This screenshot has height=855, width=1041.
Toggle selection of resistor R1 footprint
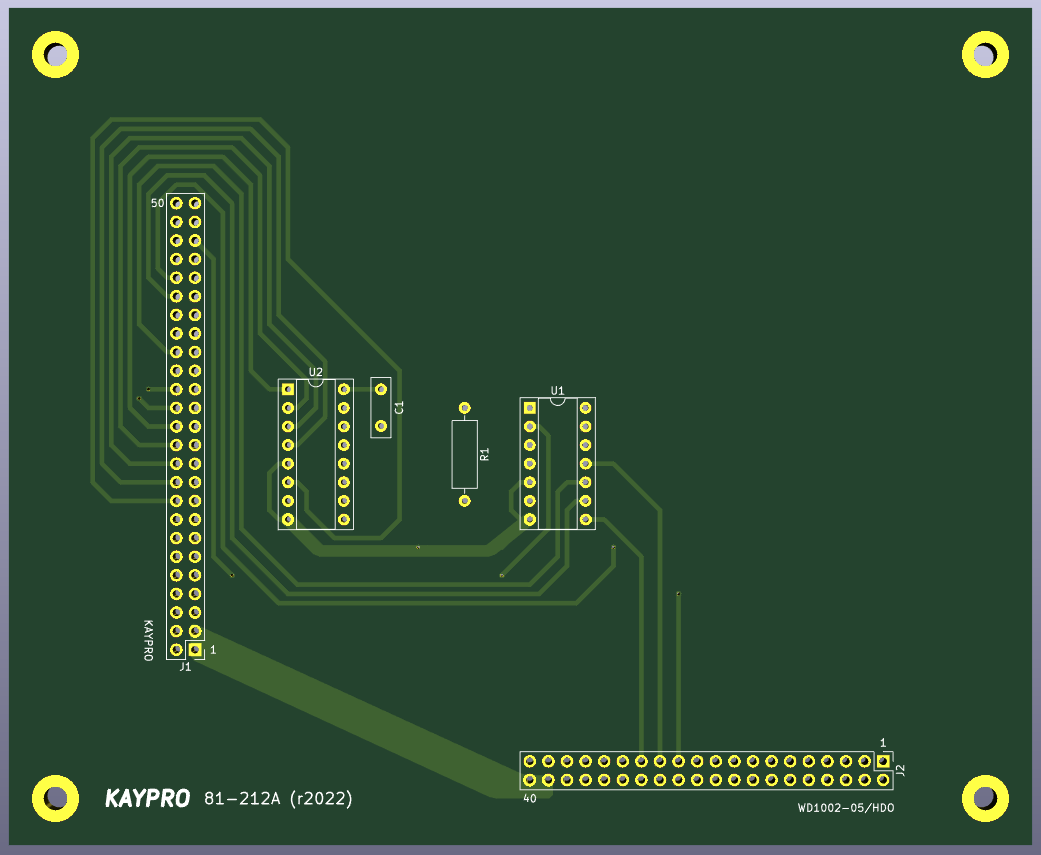pyautogui.click(x=464, y=453)
